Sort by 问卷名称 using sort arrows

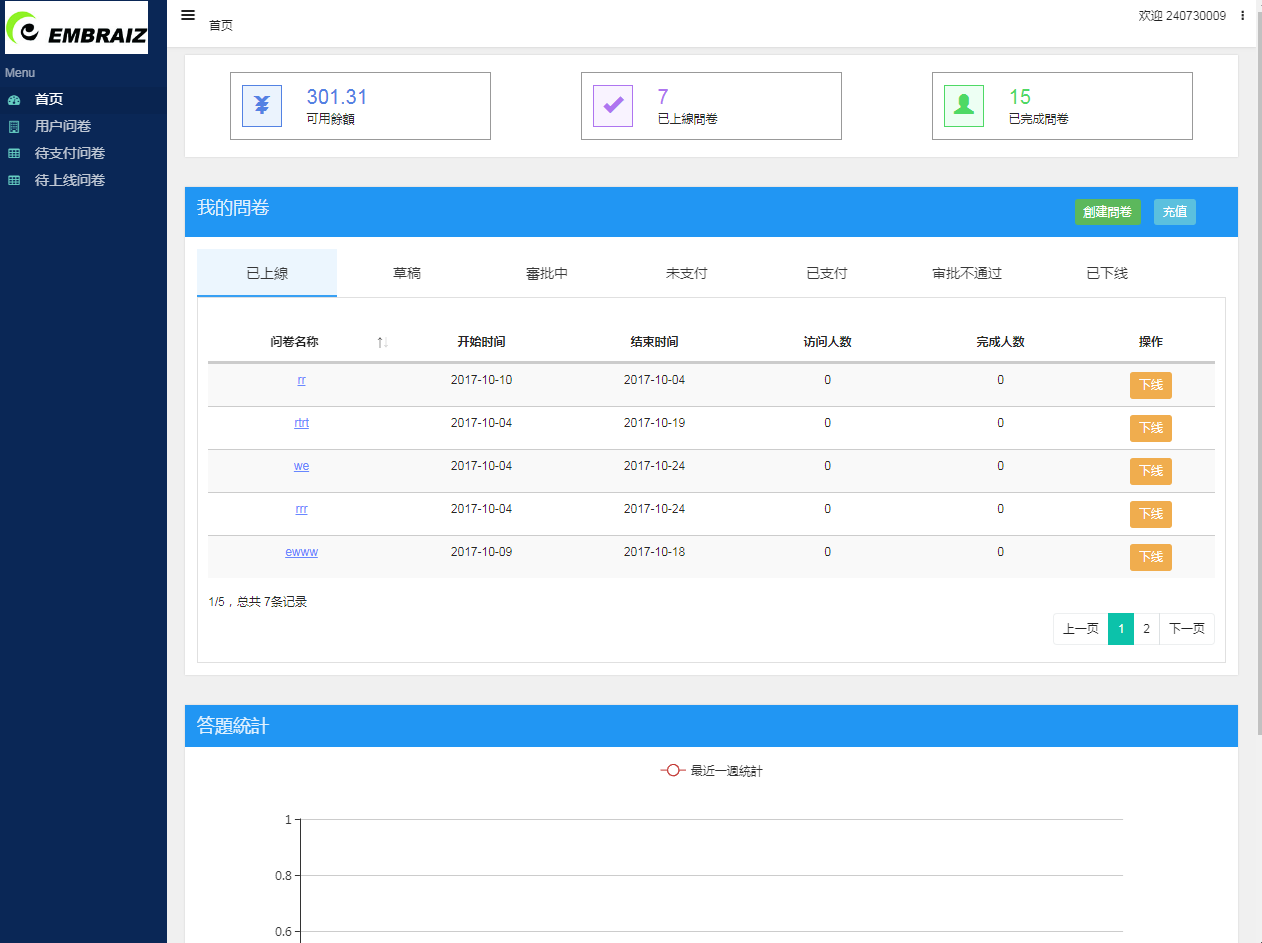point(383,342)
